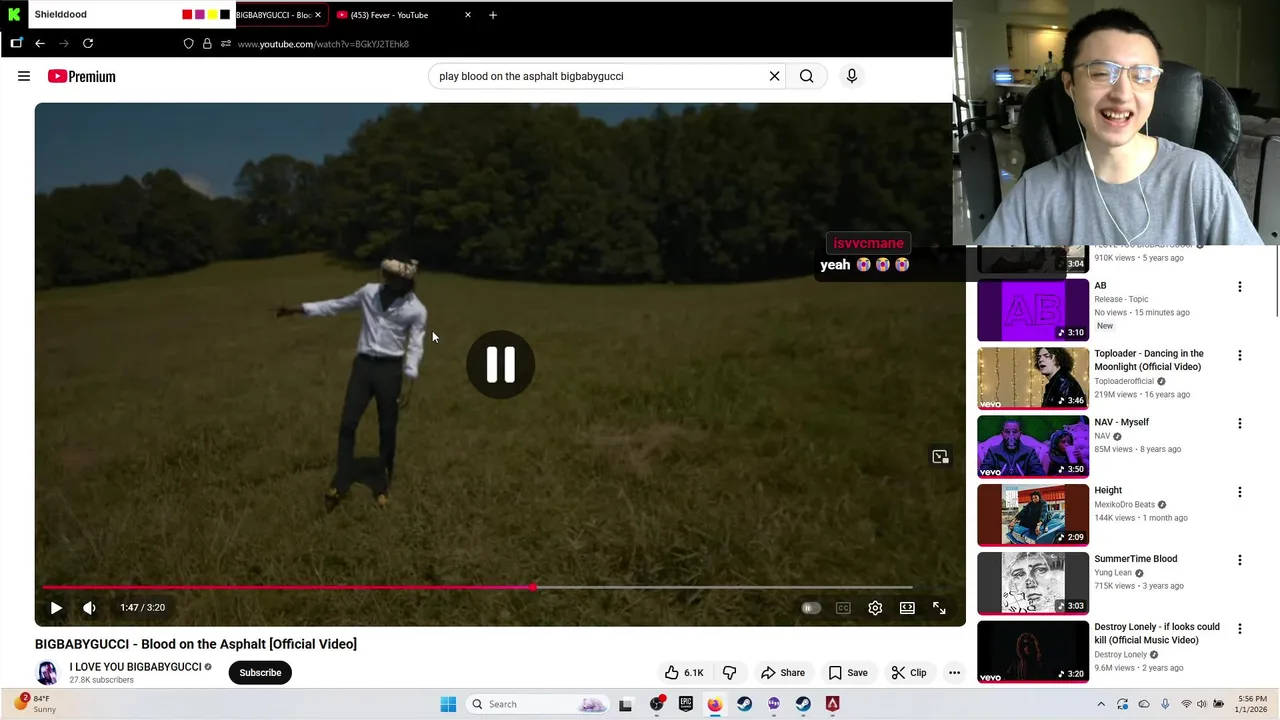The height and width of the screenshot is (720, 1280).
Task: Go to YouTube Premium home logo
Action: click(x=81, y=76)
